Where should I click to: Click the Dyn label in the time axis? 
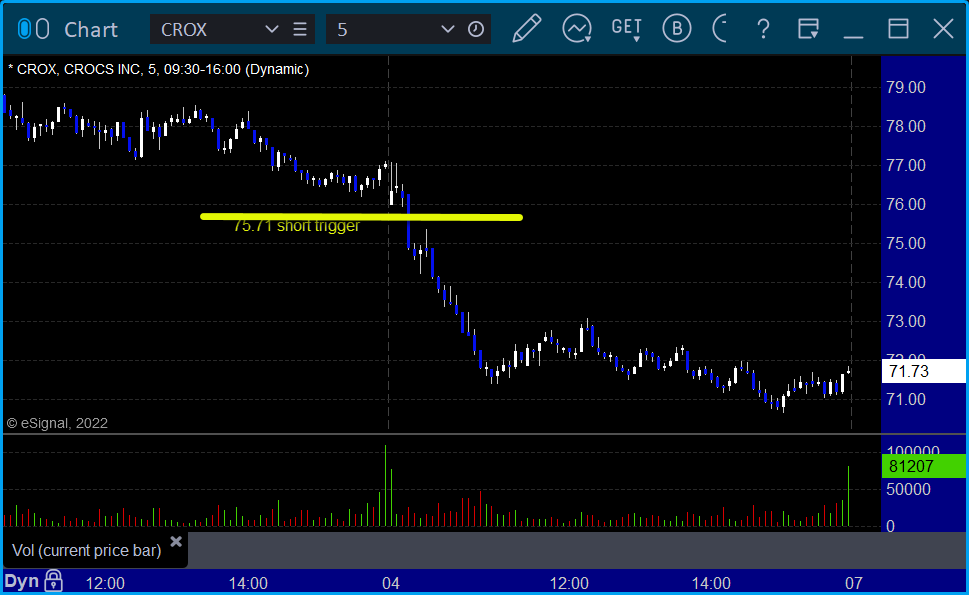pyautogui.click(x=22, y=581)
